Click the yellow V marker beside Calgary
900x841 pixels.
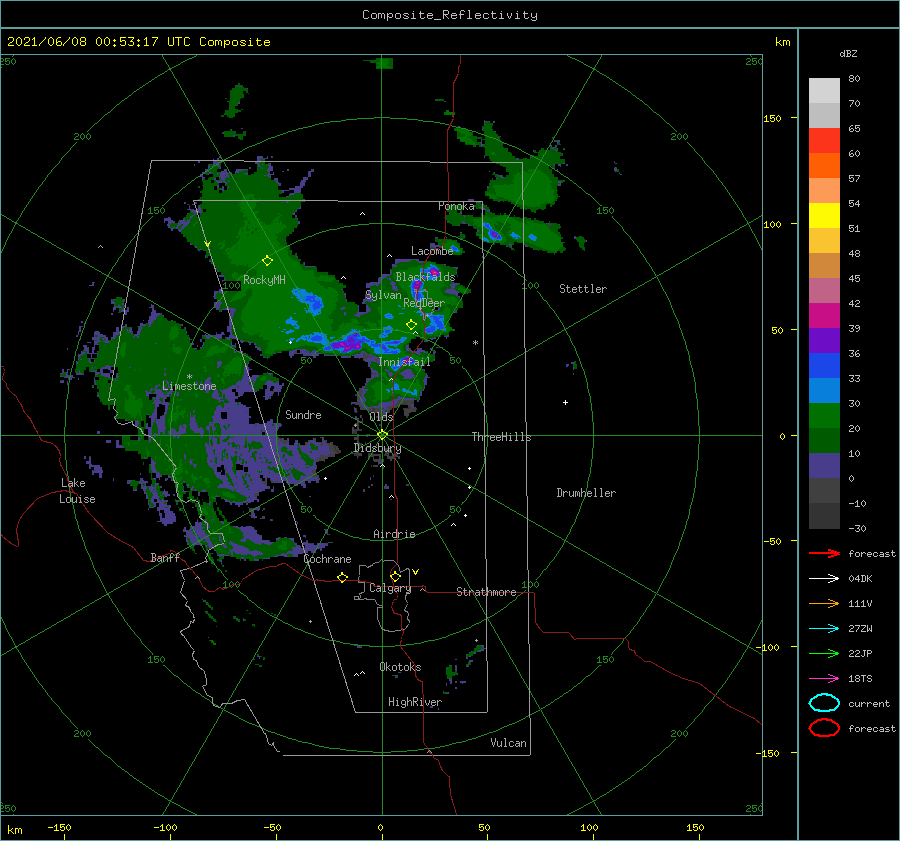(416, 572)
